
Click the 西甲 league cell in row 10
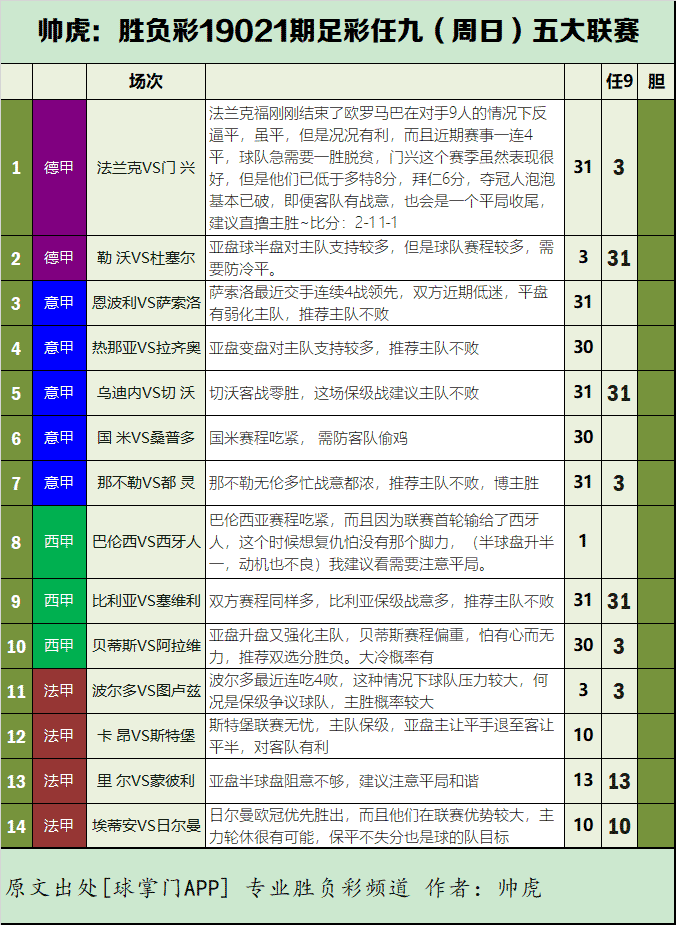[59, 645]
